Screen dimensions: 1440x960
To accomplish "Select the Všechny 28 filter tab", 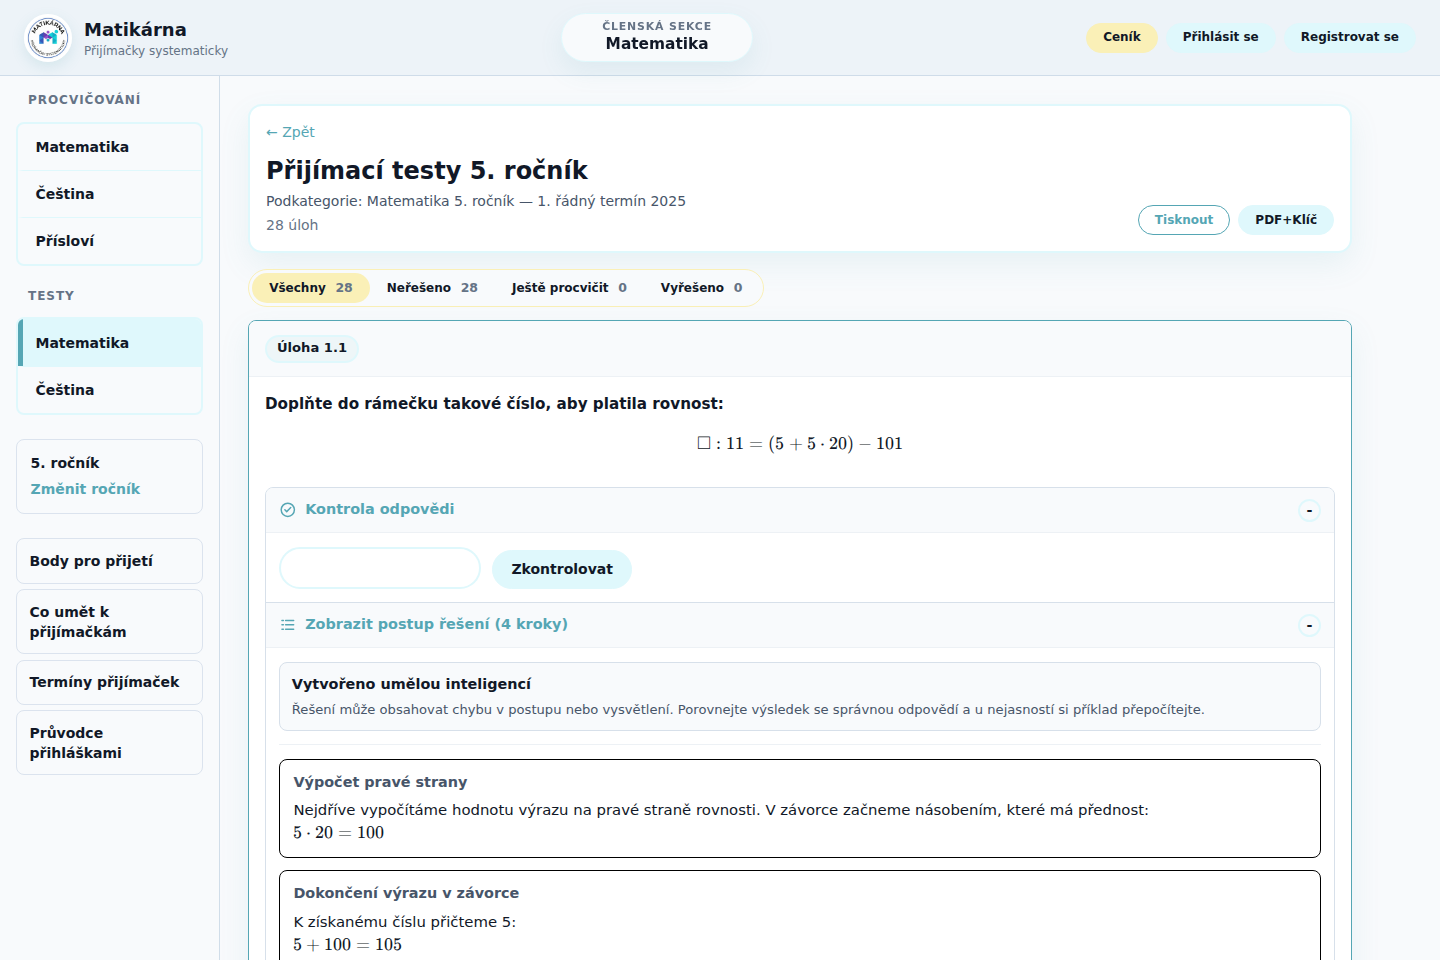I will pyautogui.click(x=311, y=288).
